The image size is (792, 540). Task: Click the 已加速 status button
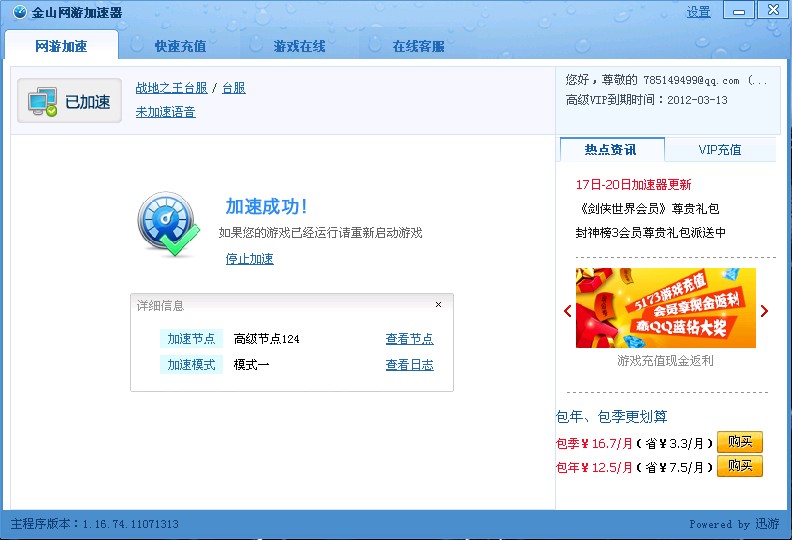[69, 101]
